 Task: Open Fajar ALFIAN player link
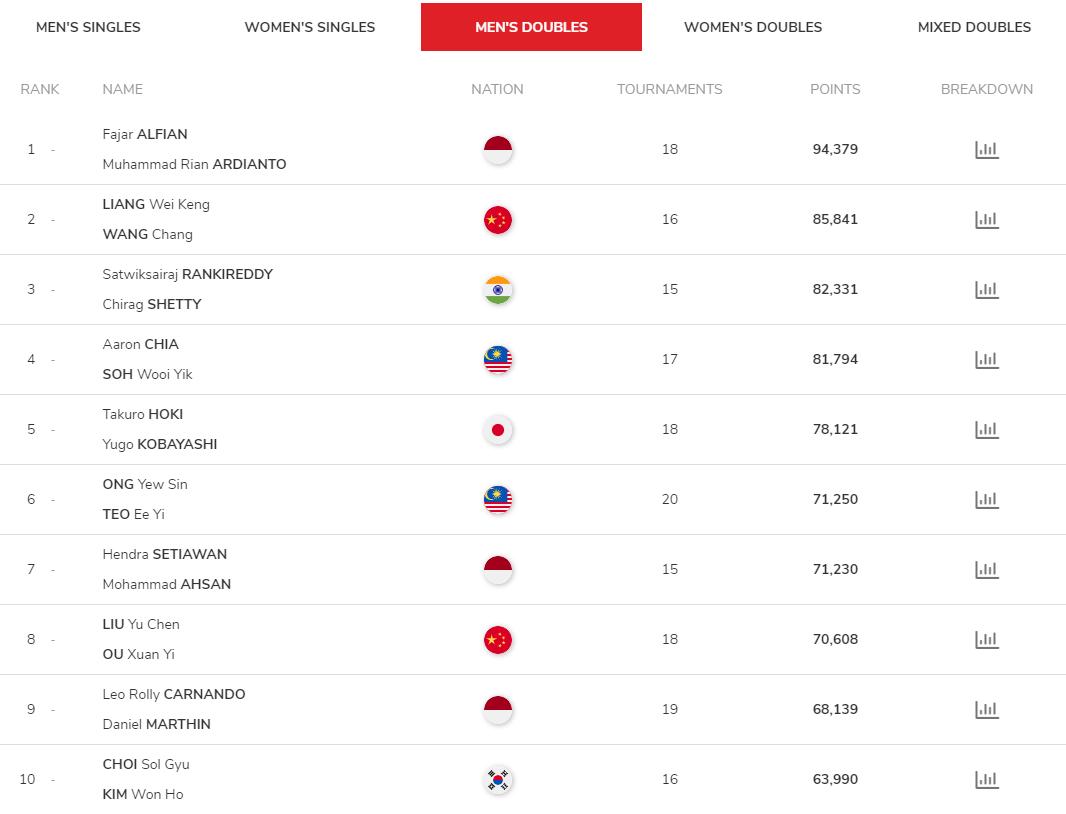[145, 134]
